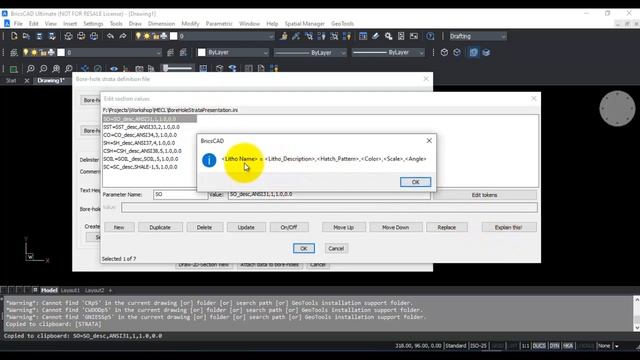Click the Duplicate button
The height and width of the screenshot is (360, 640).
pyautogui.click(x=160, y=227)
